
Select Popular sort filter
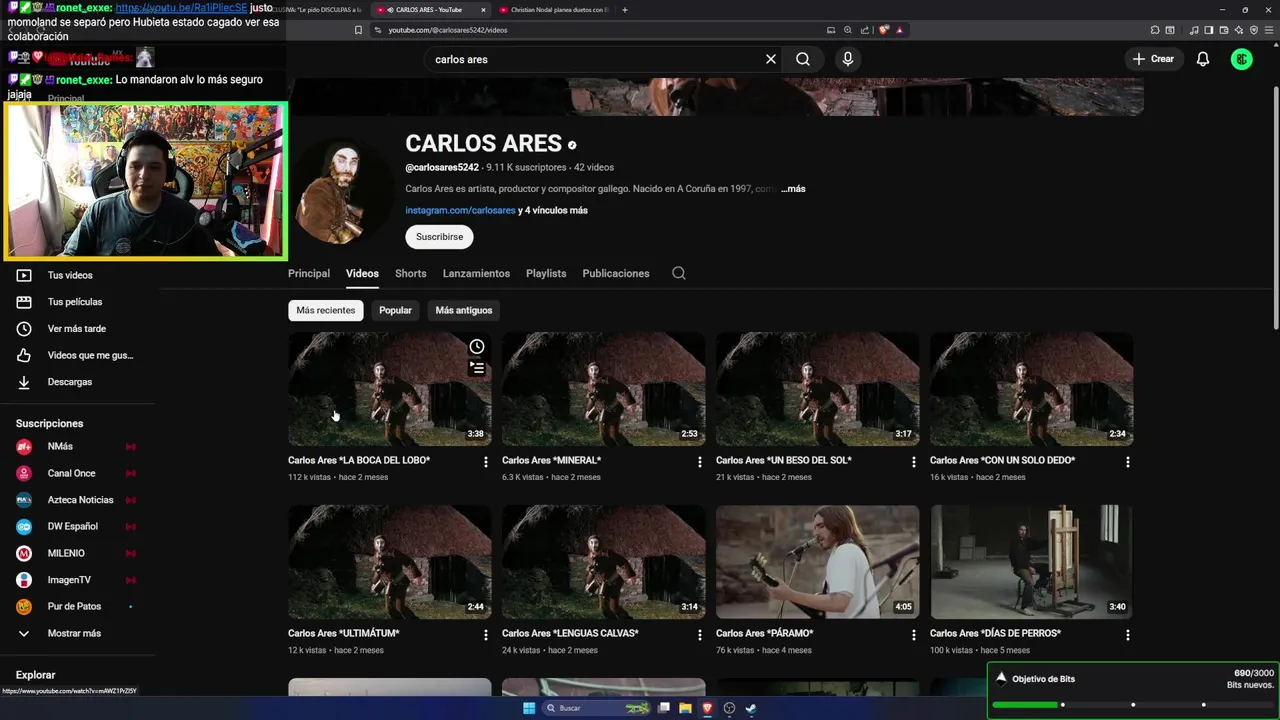(395, 310)
